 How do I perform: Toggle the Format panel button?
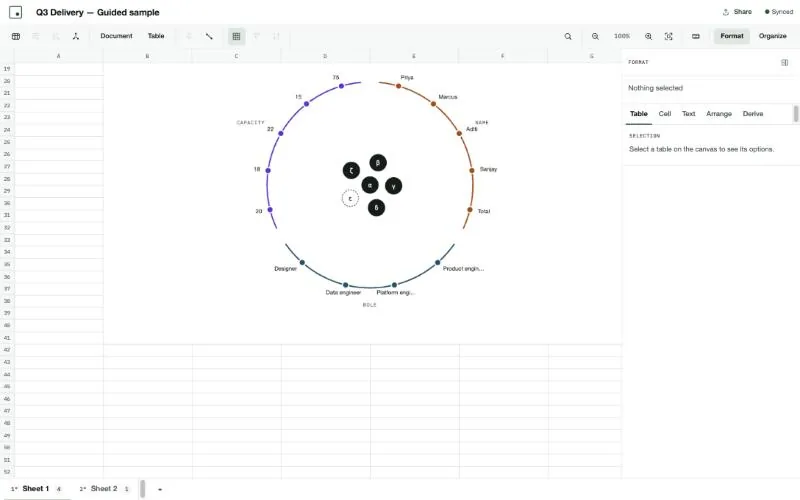click(732, 36)
